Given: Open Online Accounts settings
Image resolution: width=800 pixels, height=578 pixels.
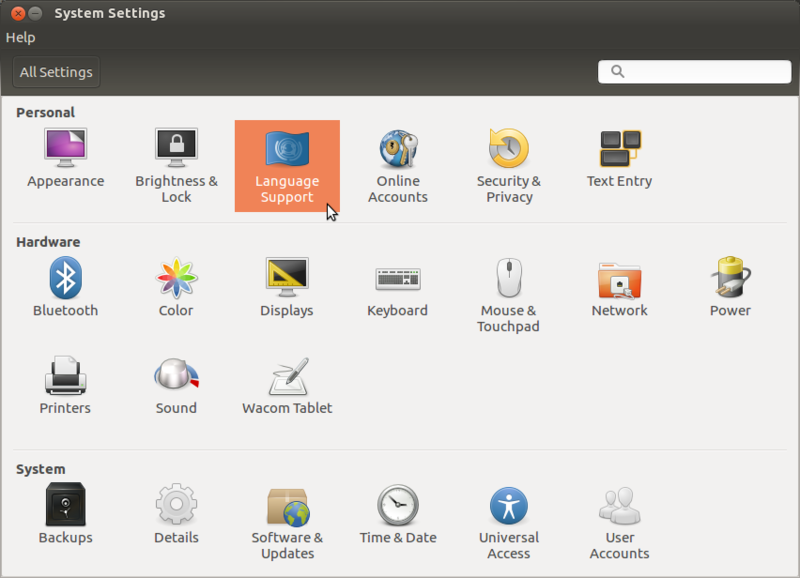Looking at the screenshot, I should pos(398,166).
